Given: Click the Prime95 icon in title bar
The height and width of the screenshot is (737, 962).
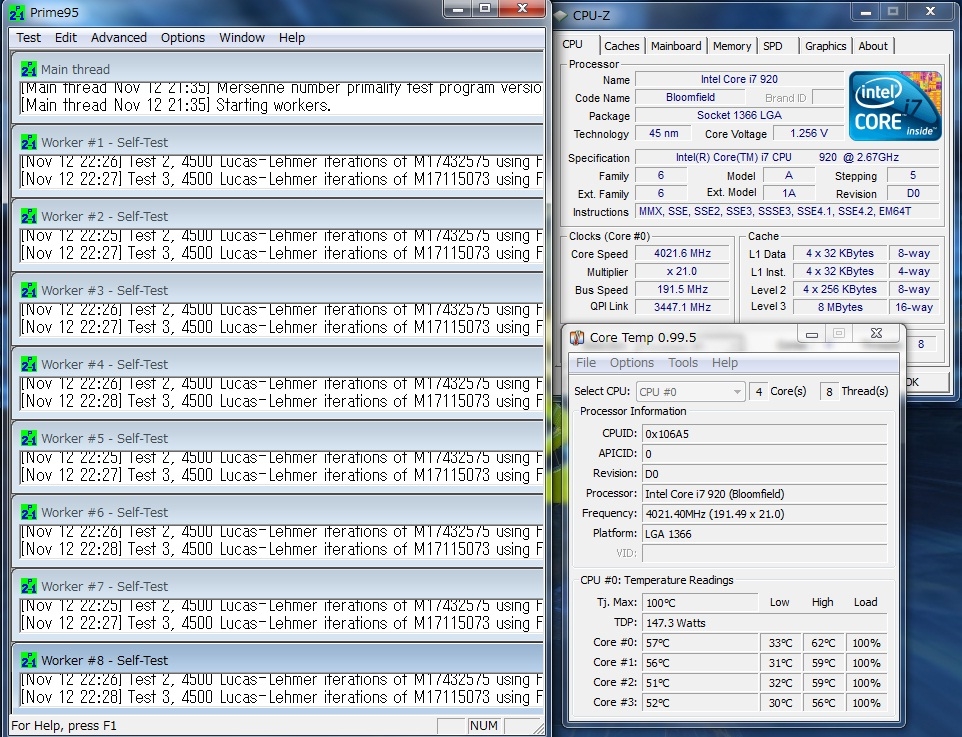Looking at the screenshot, I should click(17, 12).
